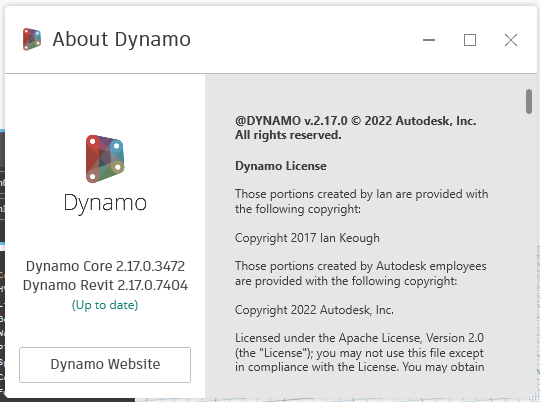This screenshot has width=540, height=402.
Task: Click the "About Dynamo" title bar text
Action: [122, 39]
